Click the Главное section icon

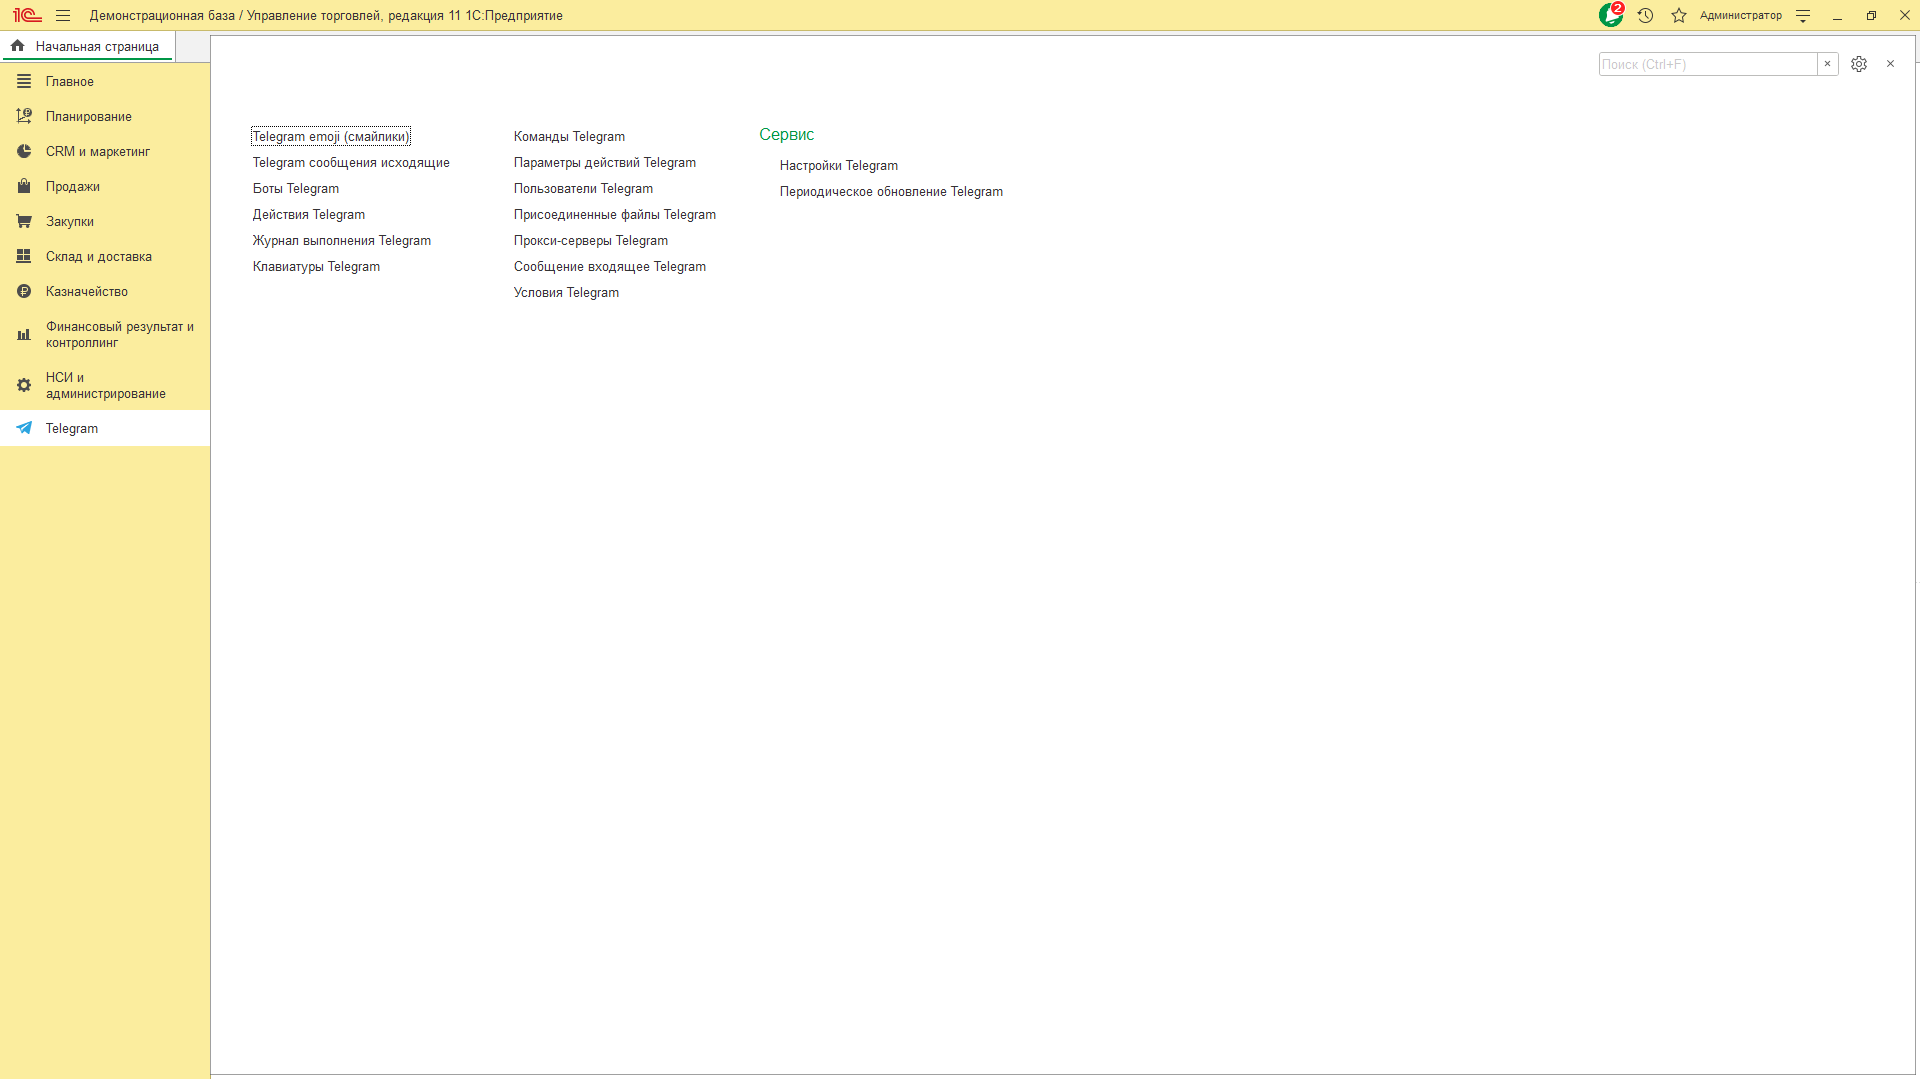[24, 81]
